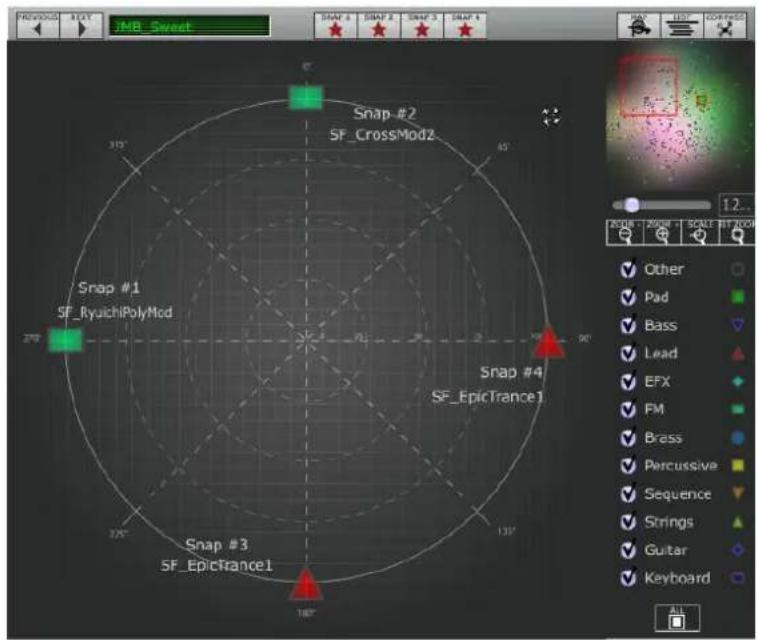Click the green Strings triangle legend icon
This screenshot has width=757, height=640.
click(x=738, y=522)
